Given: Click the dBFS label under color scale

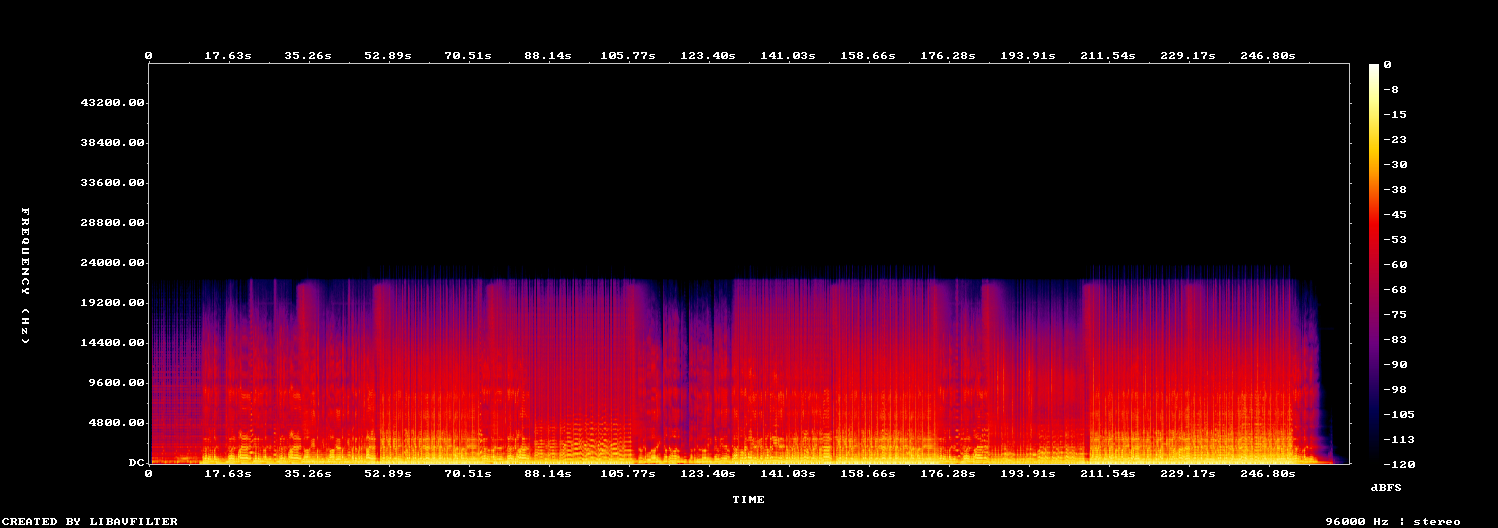Looking at the screenshot, I should click(x=1385, y=486).
